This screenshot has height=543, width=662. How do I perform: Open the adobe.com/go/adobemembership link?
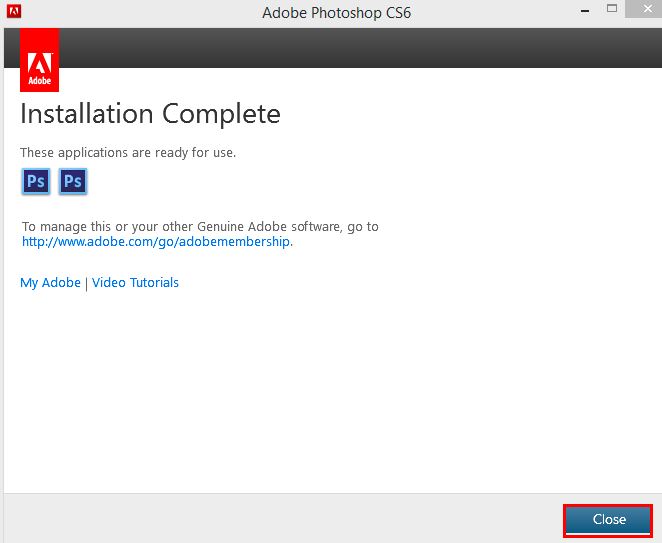[x=157, y=242]
